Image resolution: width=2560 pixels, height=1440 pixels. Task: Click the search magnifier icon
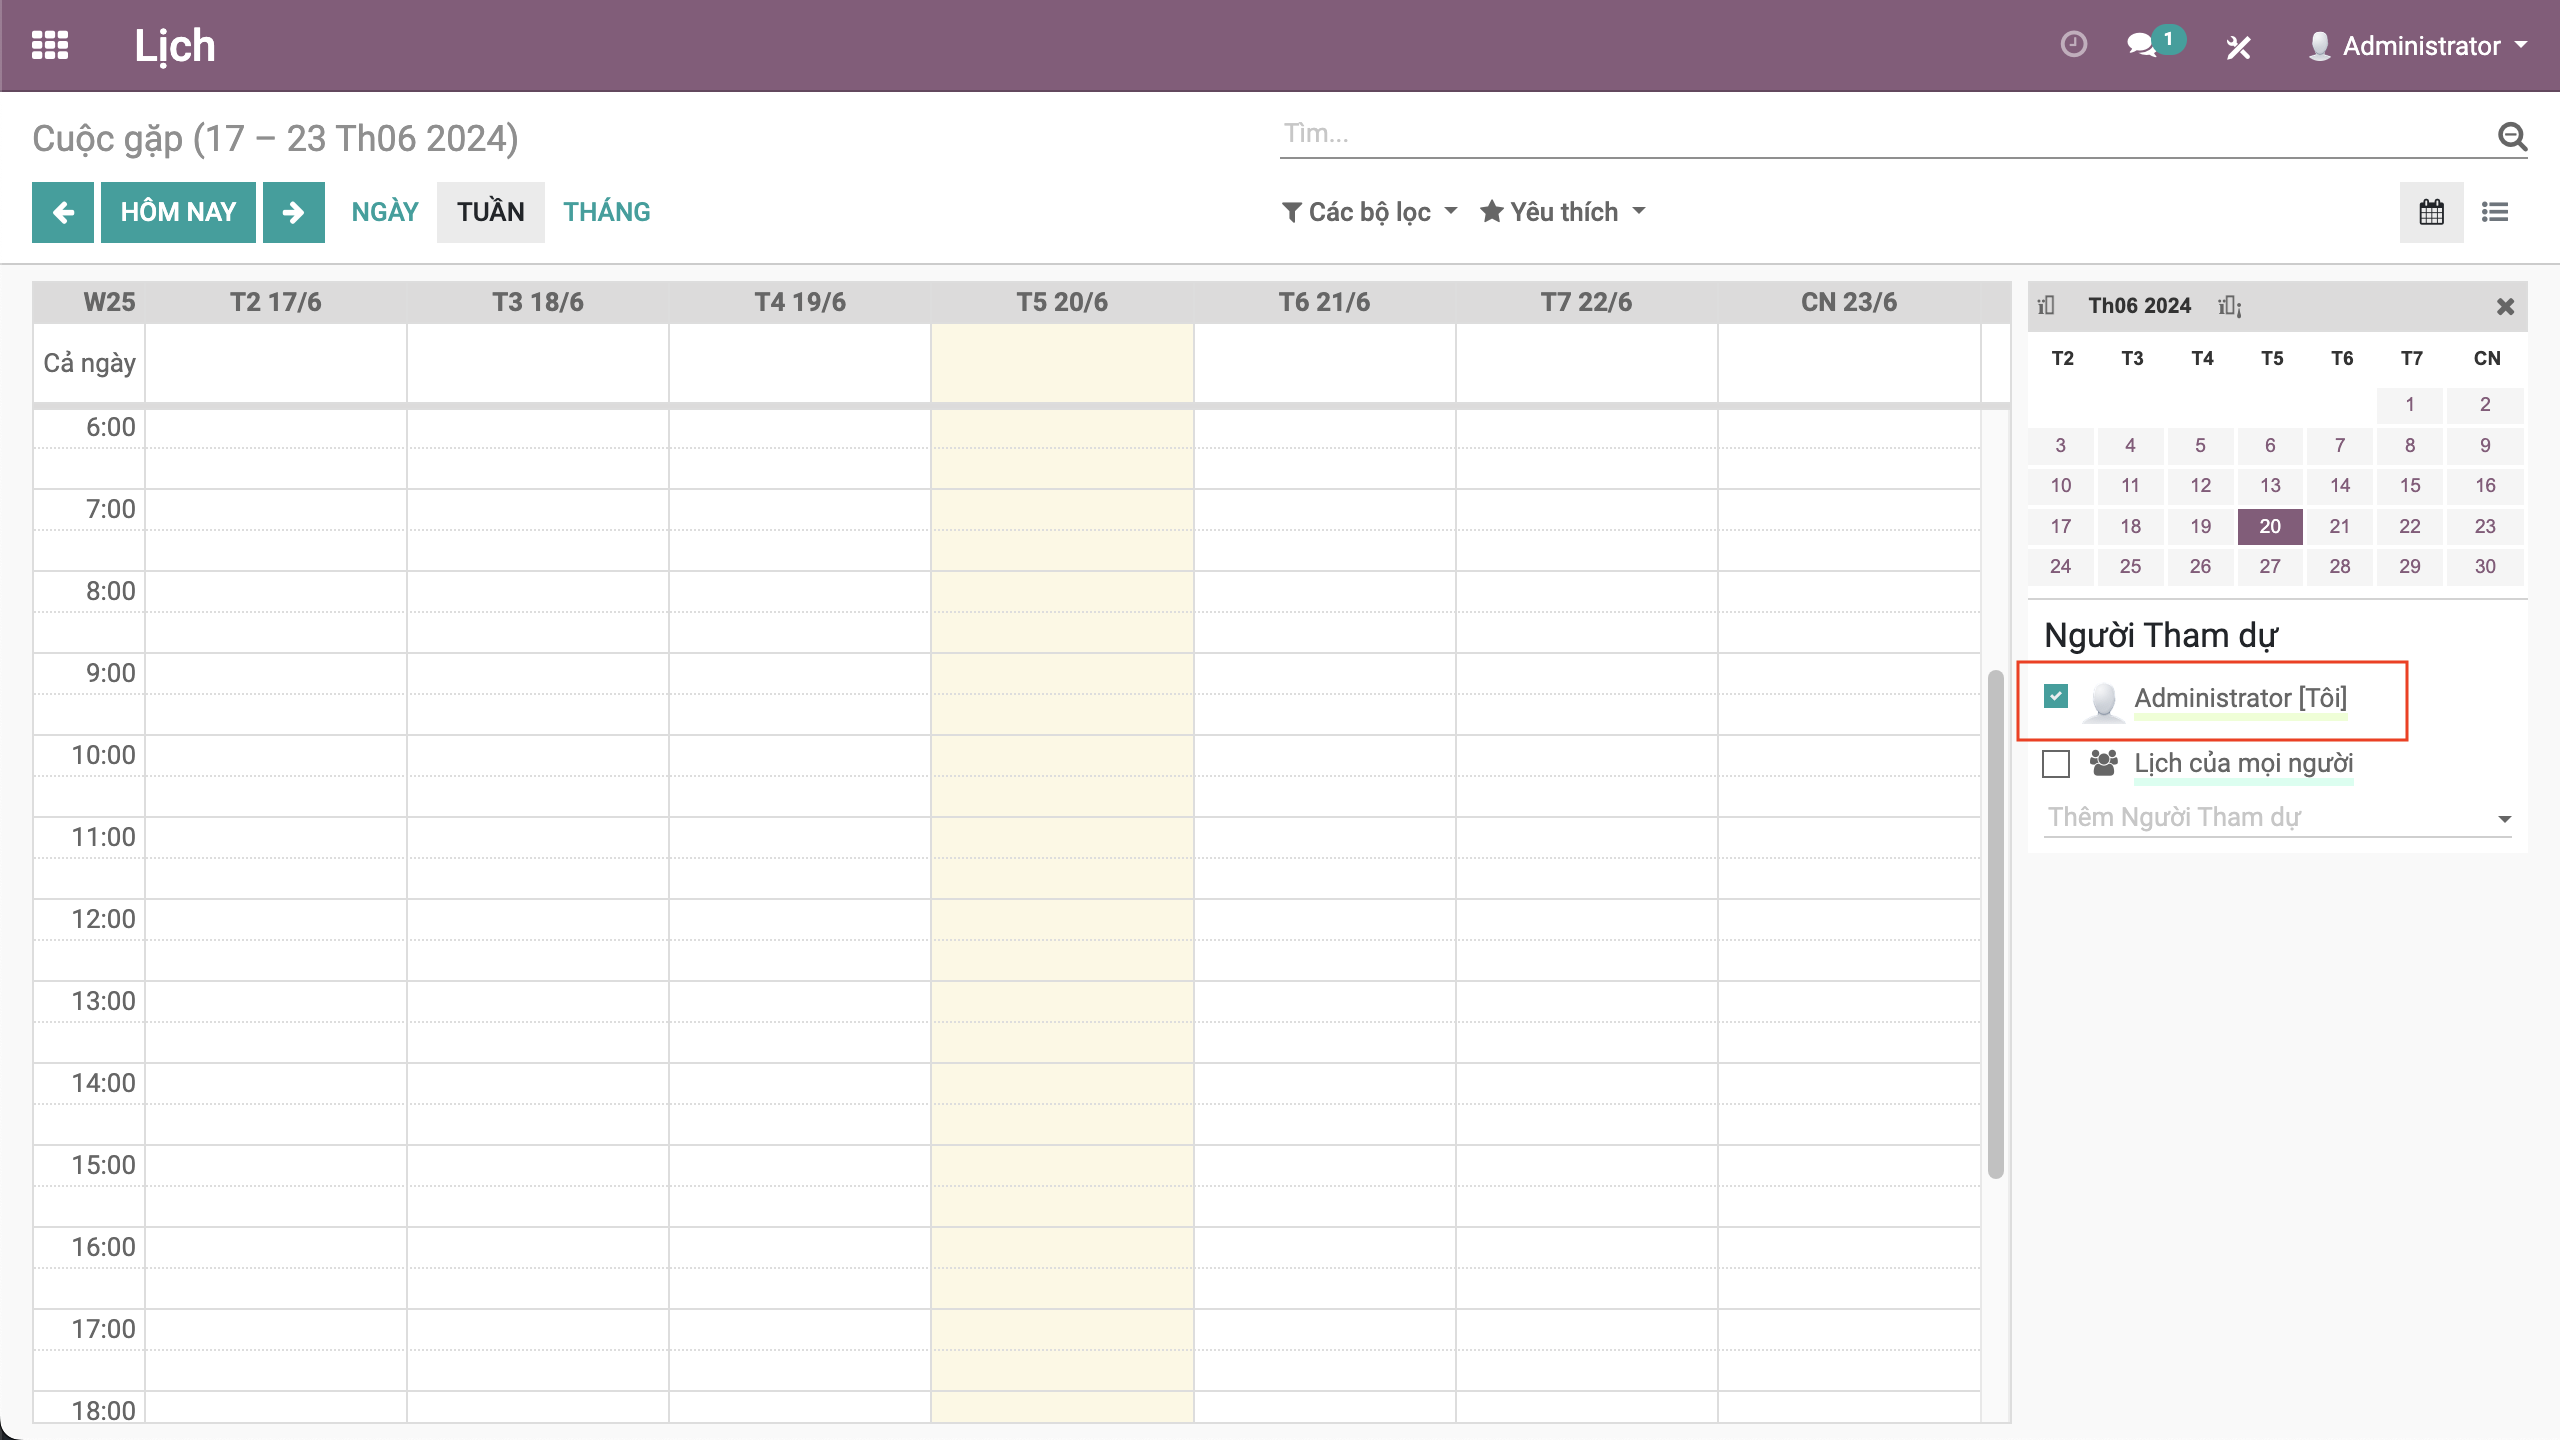[x=2512, y=136]
